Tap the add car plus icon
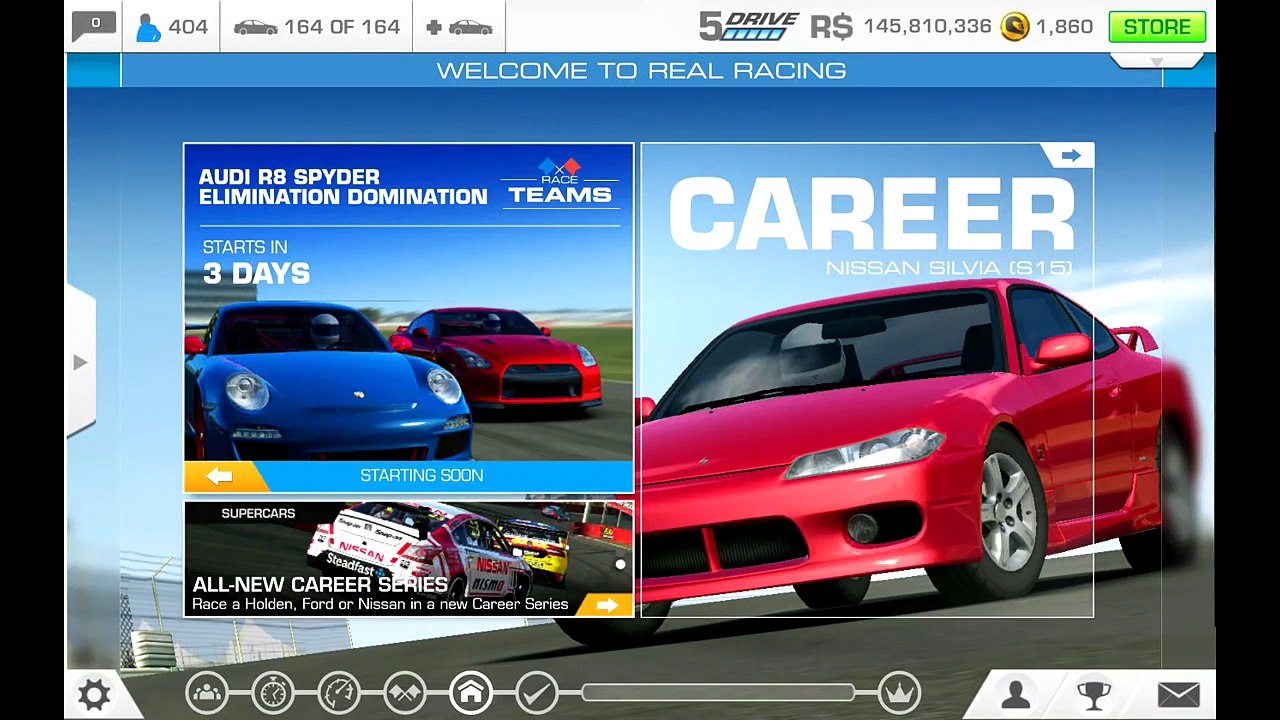 pyautogui.click(x=459, y=27)
